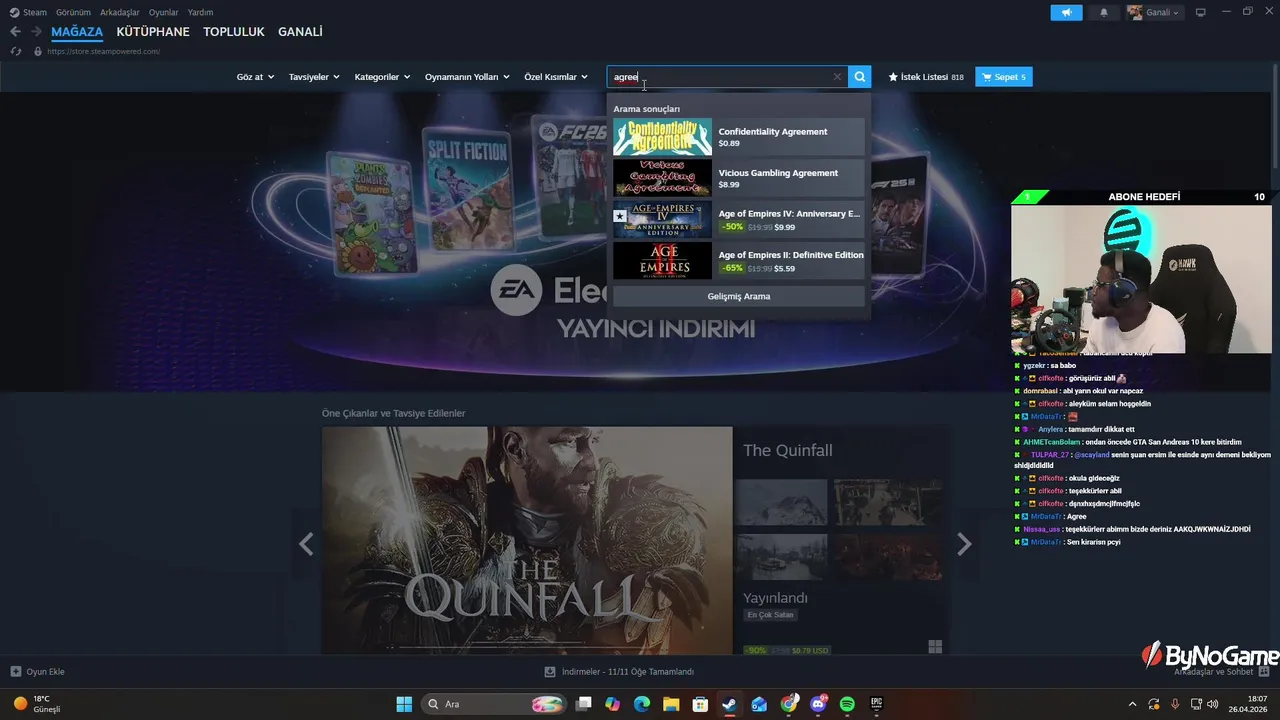Expand the Göz at dropdown
The image size is (1280, 720).
tap(255, 77)
